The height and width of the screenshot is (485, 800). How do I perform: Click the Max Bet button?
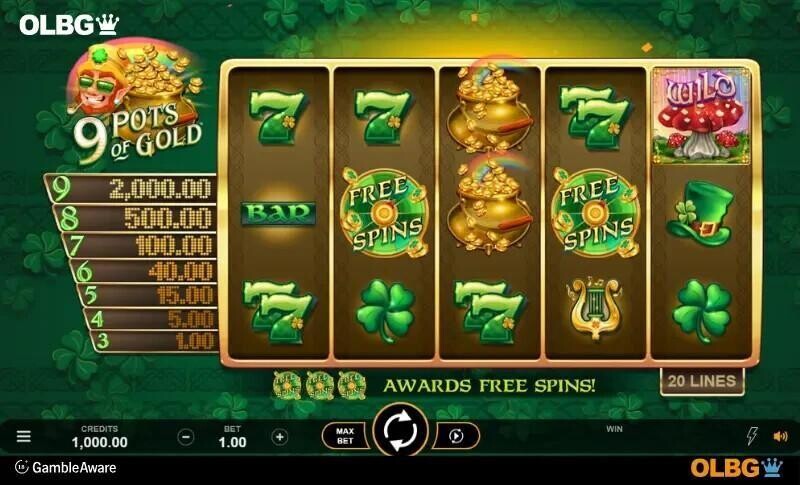click(x=345, y=436)
